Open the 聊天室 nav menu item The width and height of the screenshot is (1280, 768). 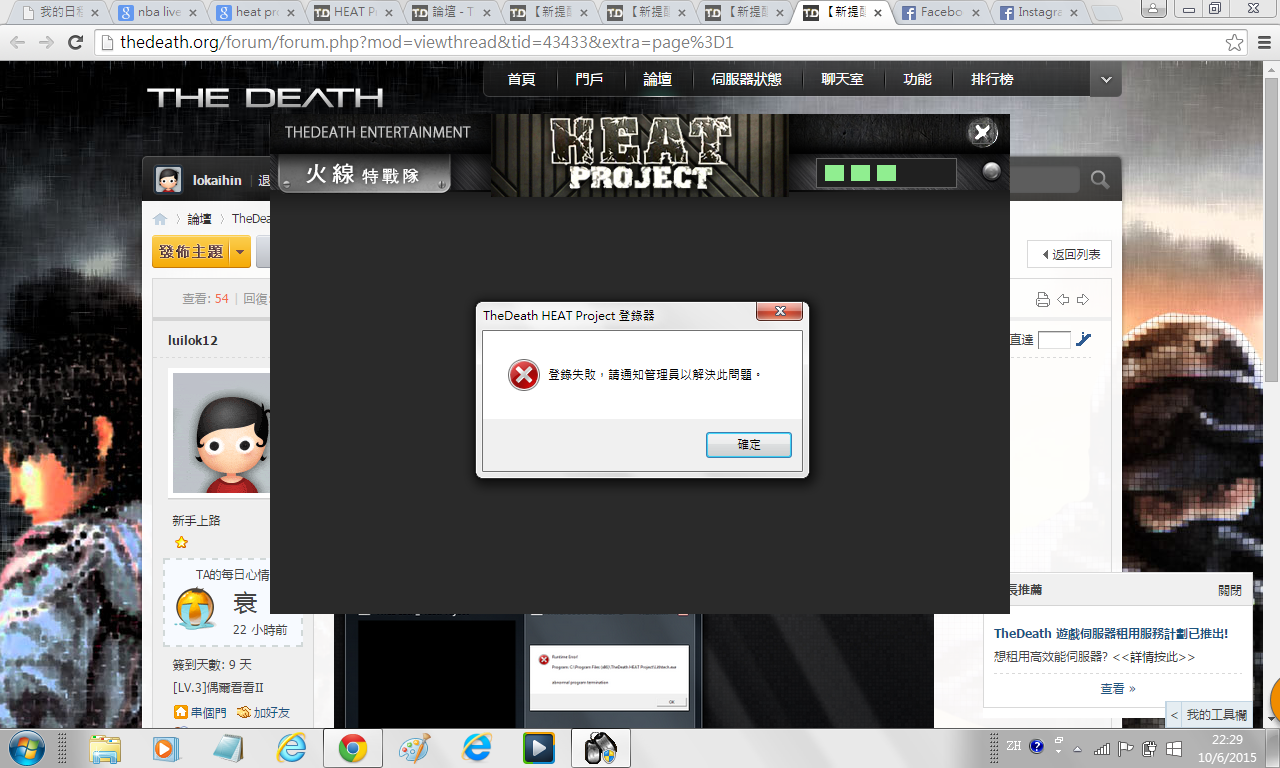[842, 80]
